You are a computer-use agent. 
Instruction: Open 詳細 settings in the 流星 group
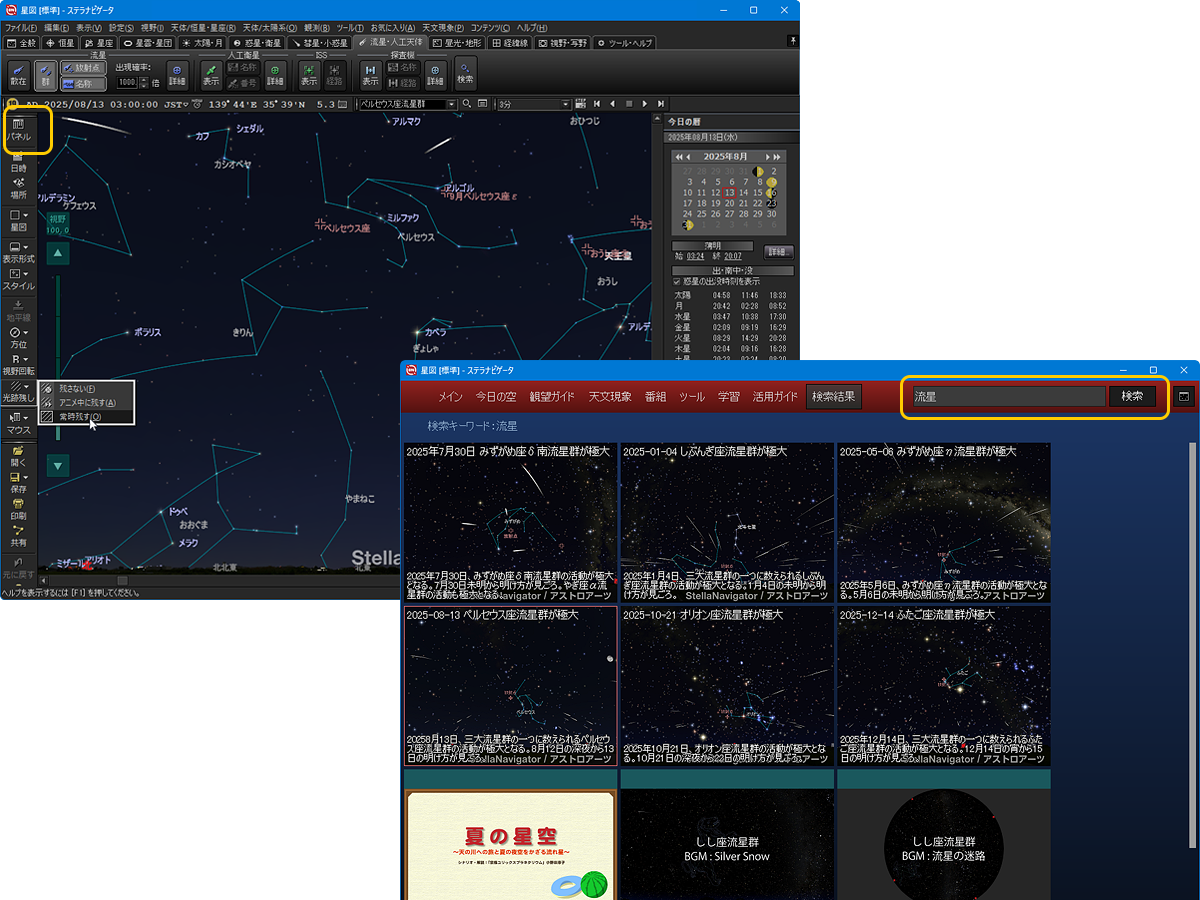pos(177,75)
